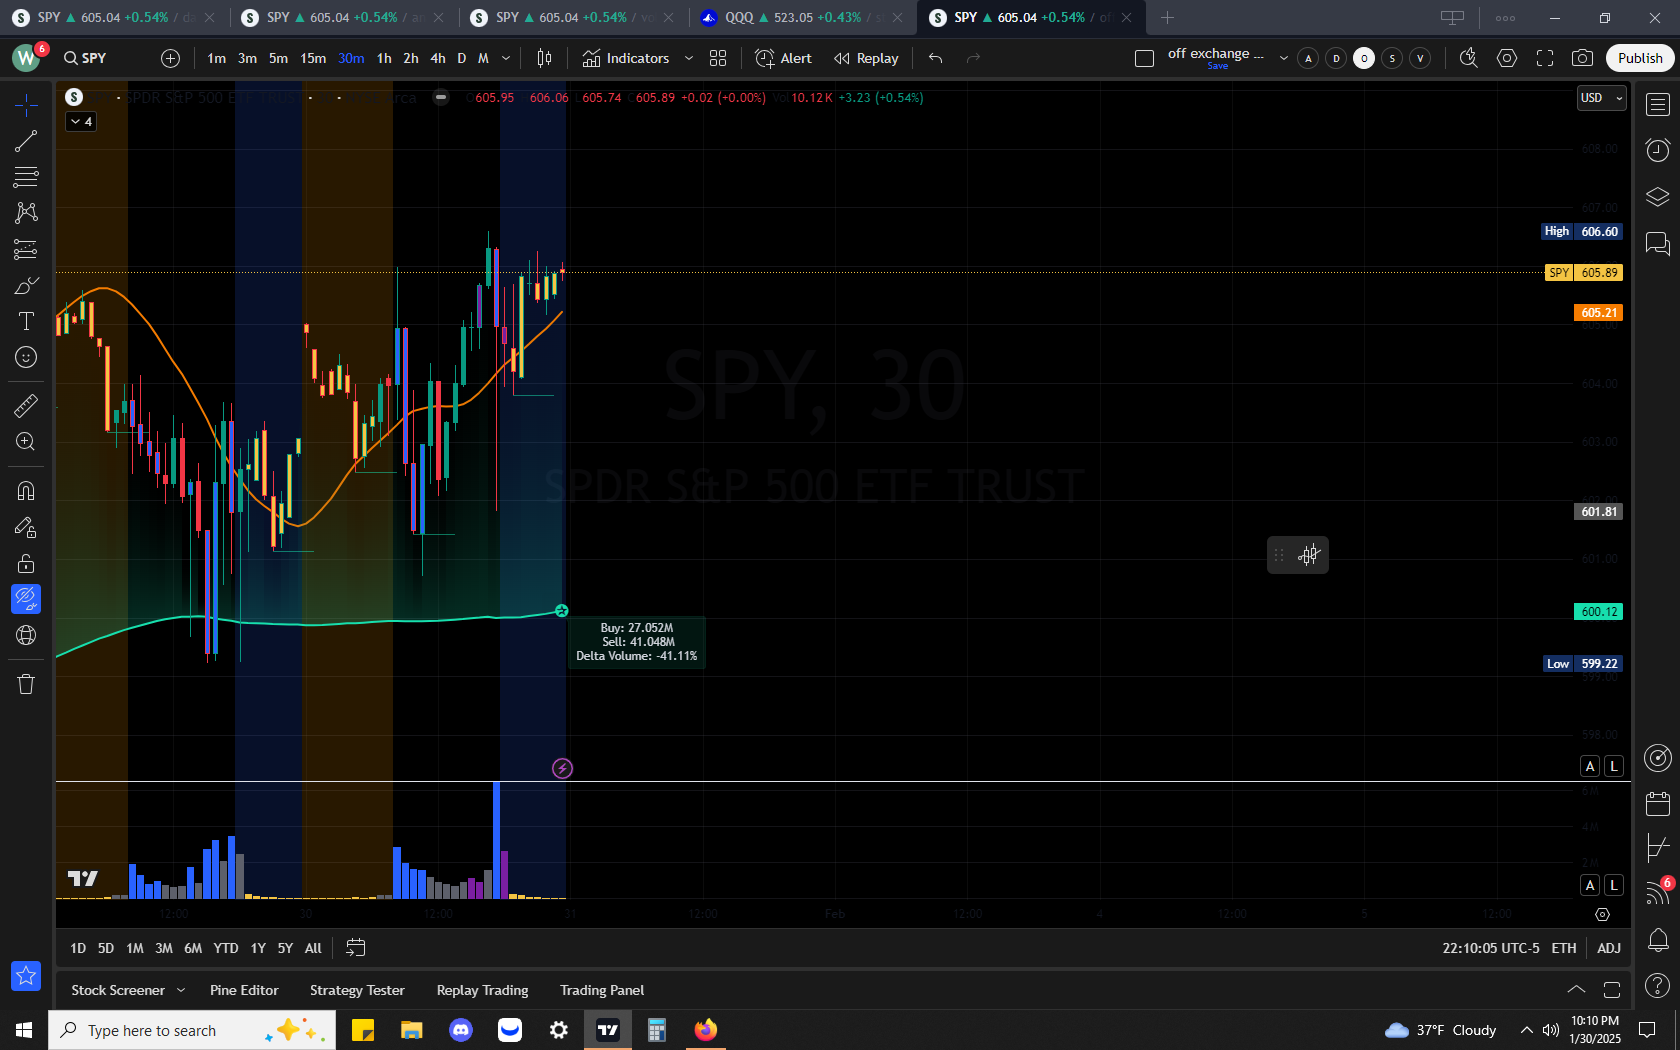Select the trend line drawing tool
This screenshot has height=1050, width=1680.
[26, 141]
